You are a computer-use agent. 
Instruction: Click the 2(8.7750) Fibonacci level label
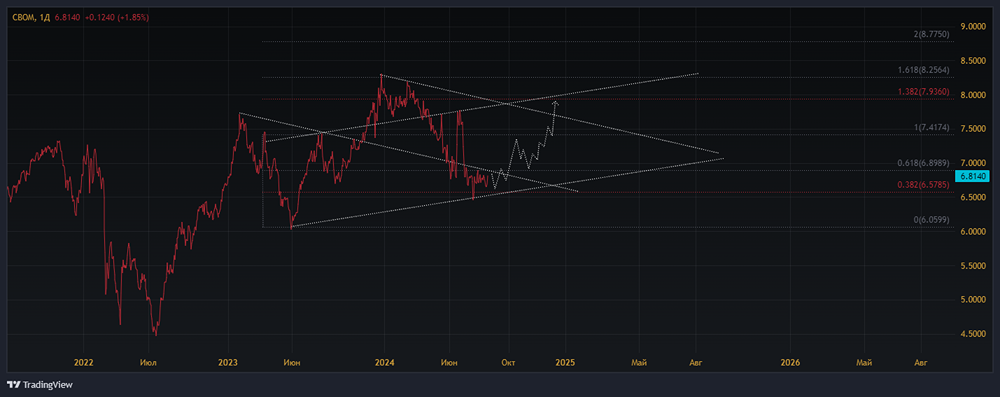coord(932,33)
